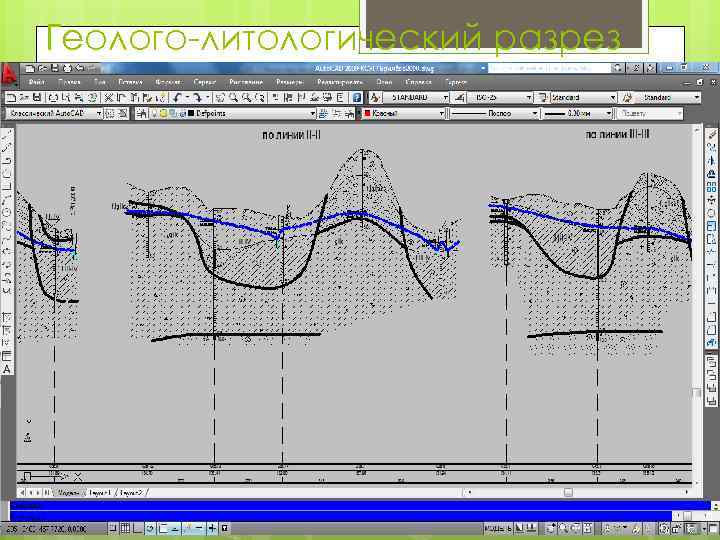Viewport: 720px width, 540px height.
Task: Open the red AutoCAD application menu button
Action: click(9, 74)
